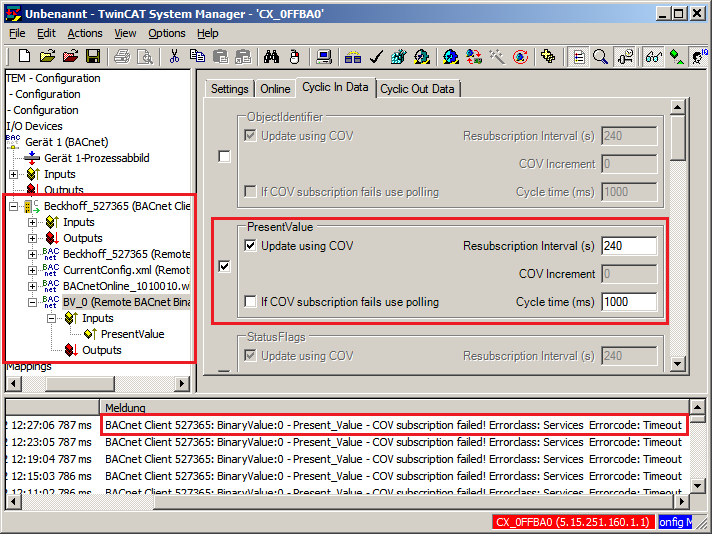This screenshot has width=712, height=534.
Task: Click the magnifier toolbar icon
Action: click(600, 57)
